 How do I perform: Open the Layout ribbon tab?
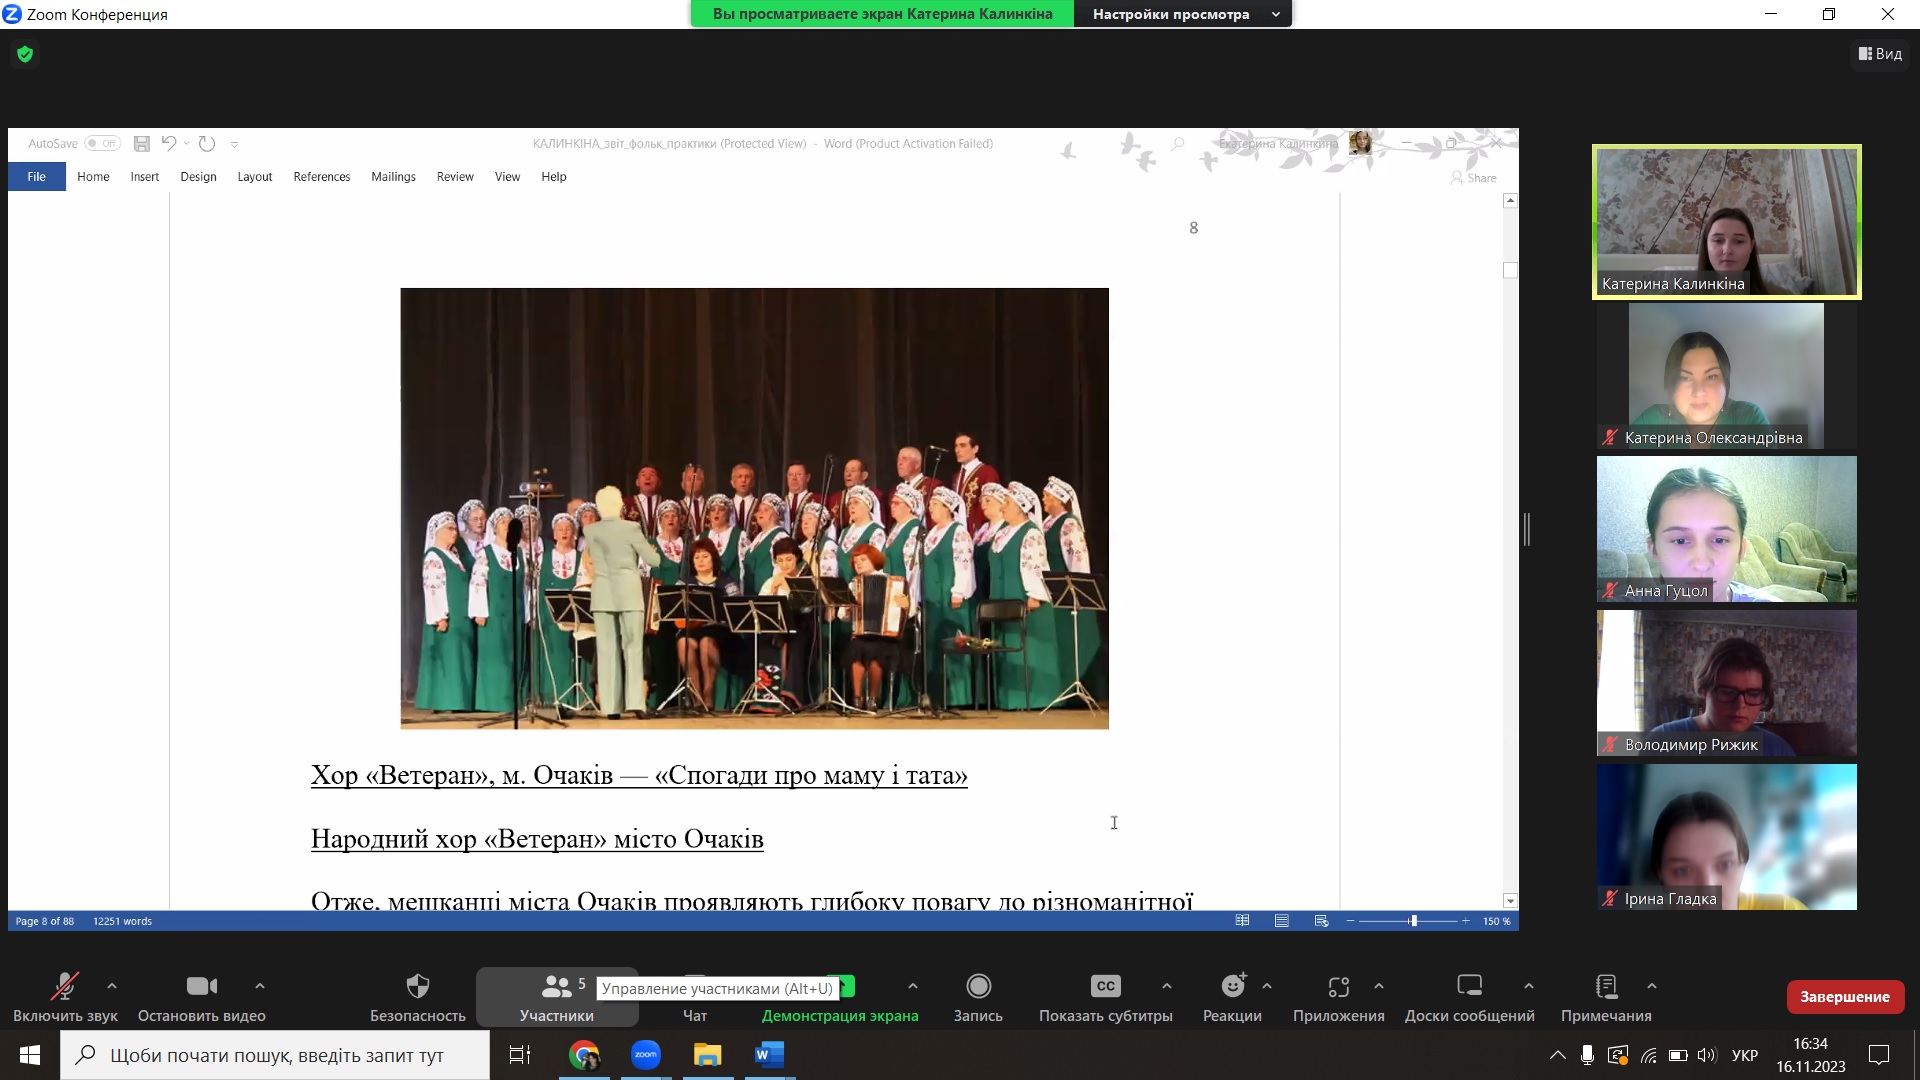pyautogui.click(x=254, y=177)
